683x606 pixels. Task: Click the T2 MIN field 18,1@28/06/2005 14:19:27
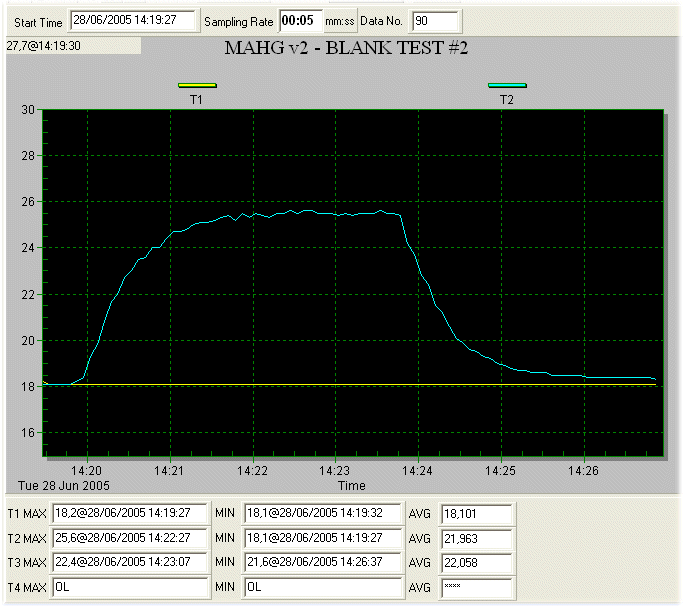[322, 538]
